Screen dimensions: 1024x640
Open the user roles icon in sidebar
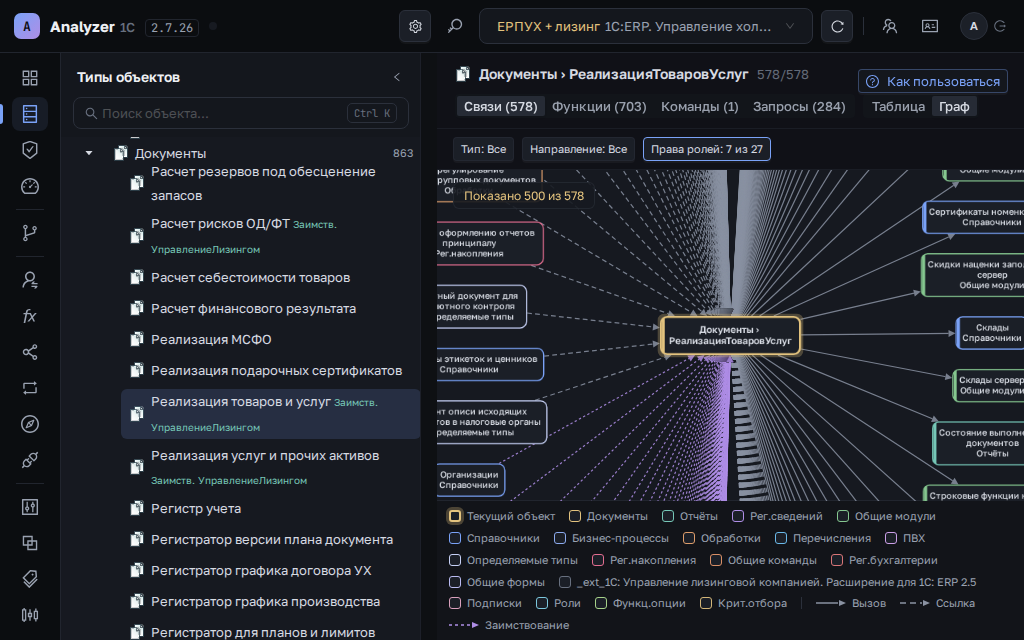point(30,280)
